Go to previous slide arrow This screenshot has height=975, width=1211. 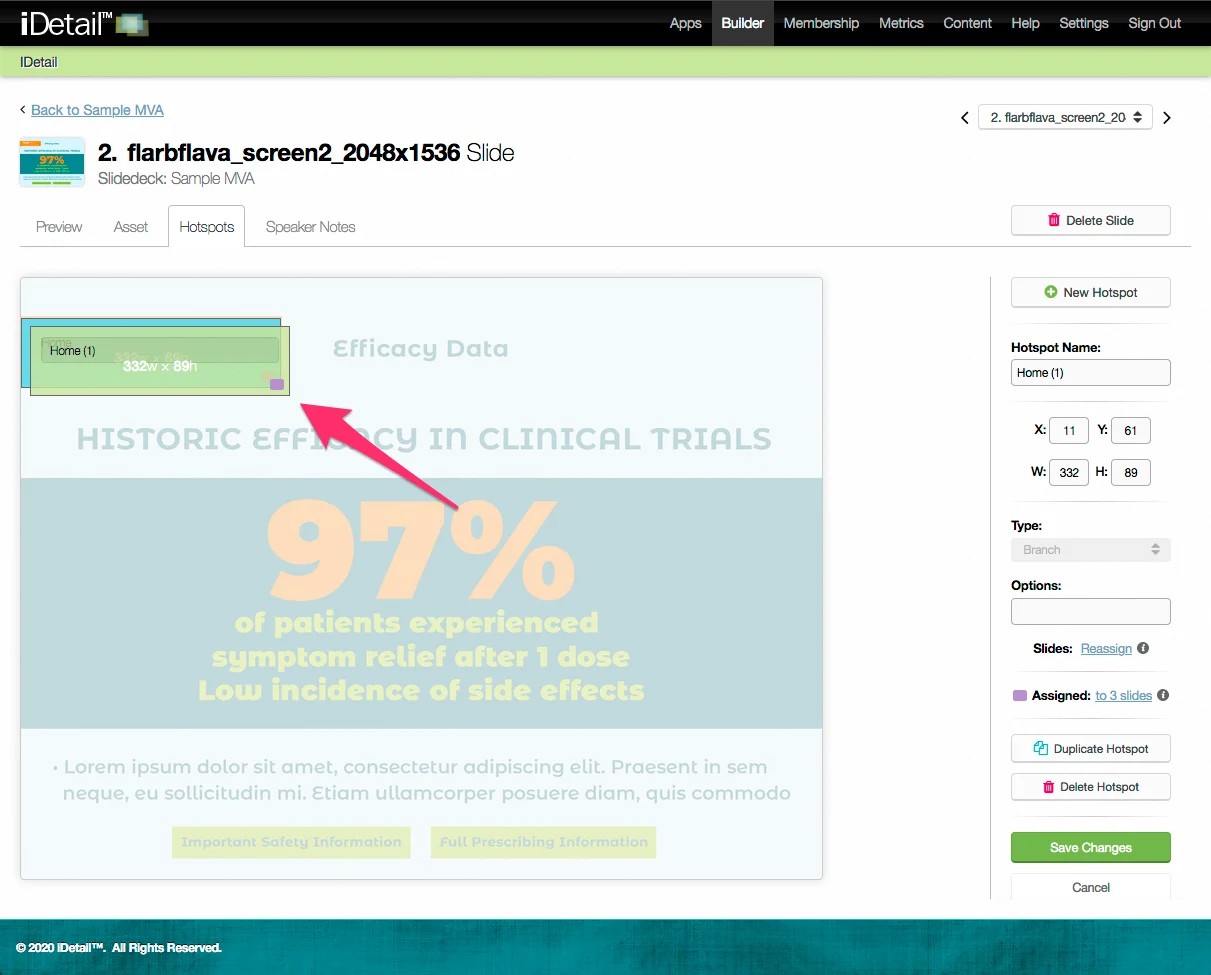pyautogui.click(x=965, y=118)
